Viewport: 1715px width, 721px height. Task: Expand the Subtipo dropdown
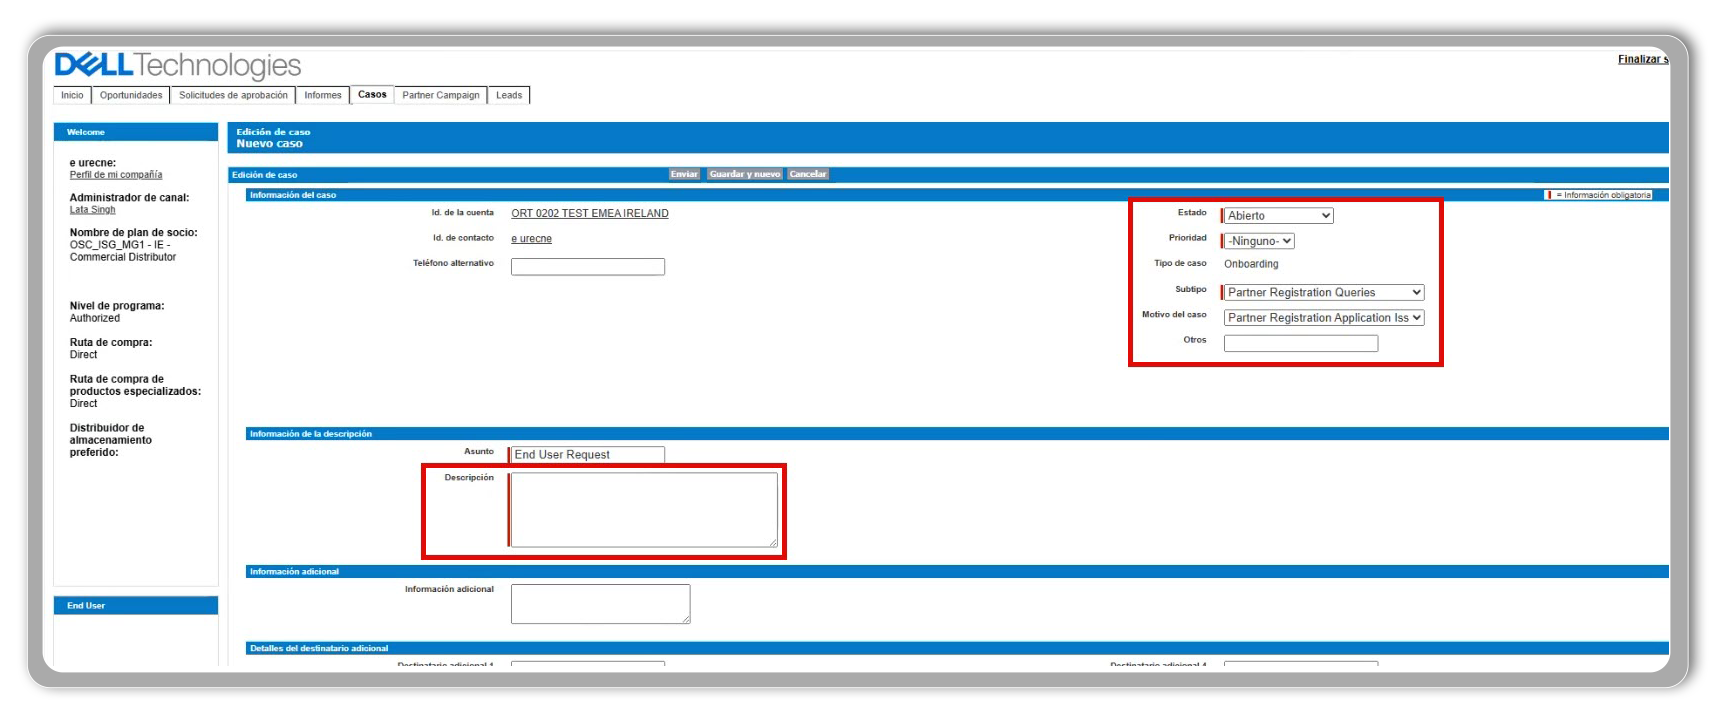[x=1323, y=293]
